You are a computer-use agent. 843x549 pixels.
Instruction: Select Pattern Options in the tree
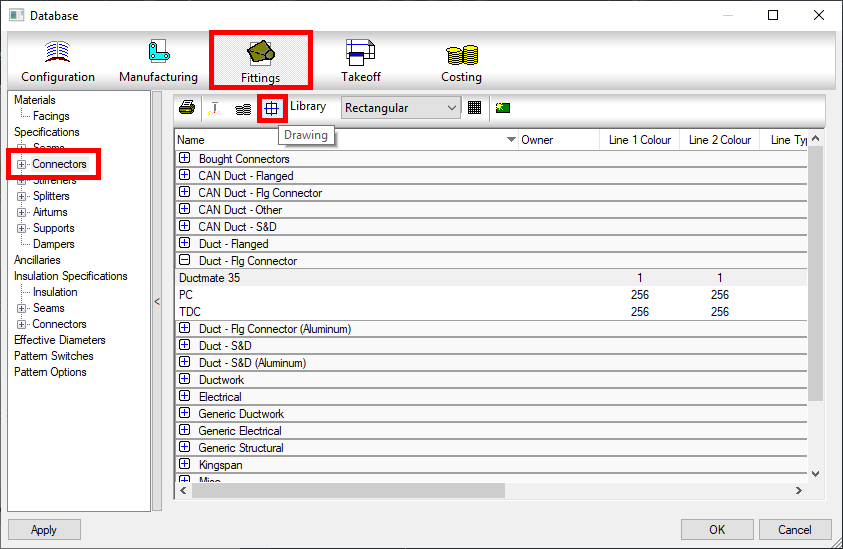point(50,372)
